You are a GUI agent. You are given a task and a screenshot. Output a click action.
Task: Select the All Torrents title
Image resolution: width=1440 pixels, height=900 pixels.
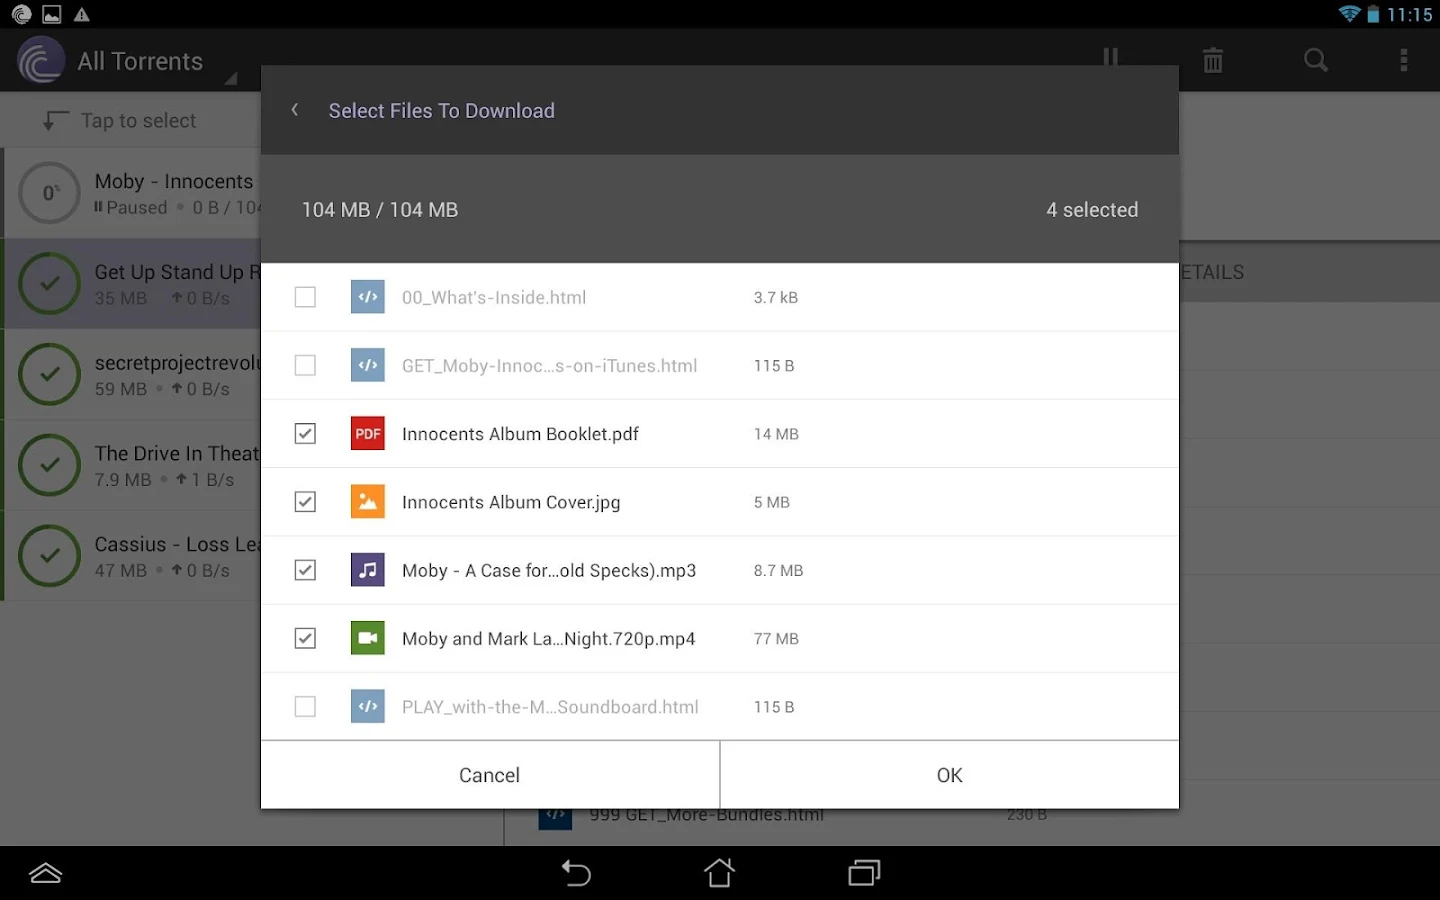141,60
